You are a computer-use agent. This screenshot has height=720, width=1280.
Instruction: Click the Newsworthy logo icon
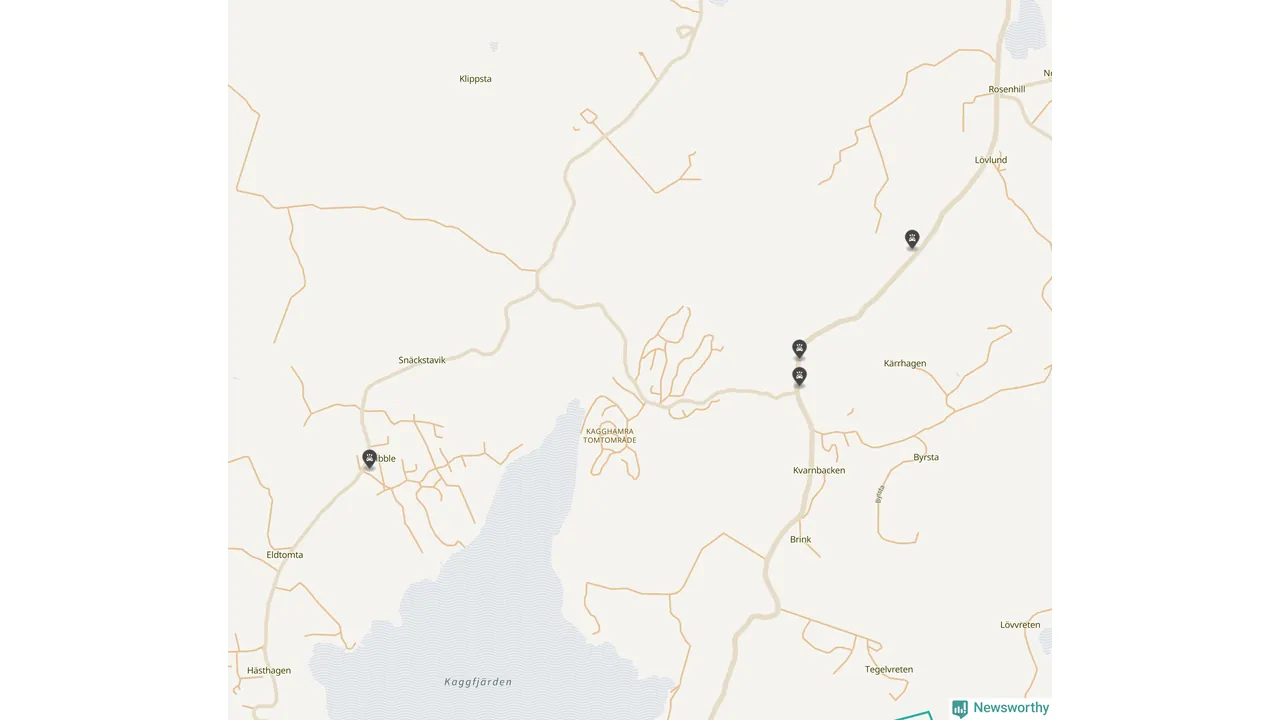(x=960, y=709)
